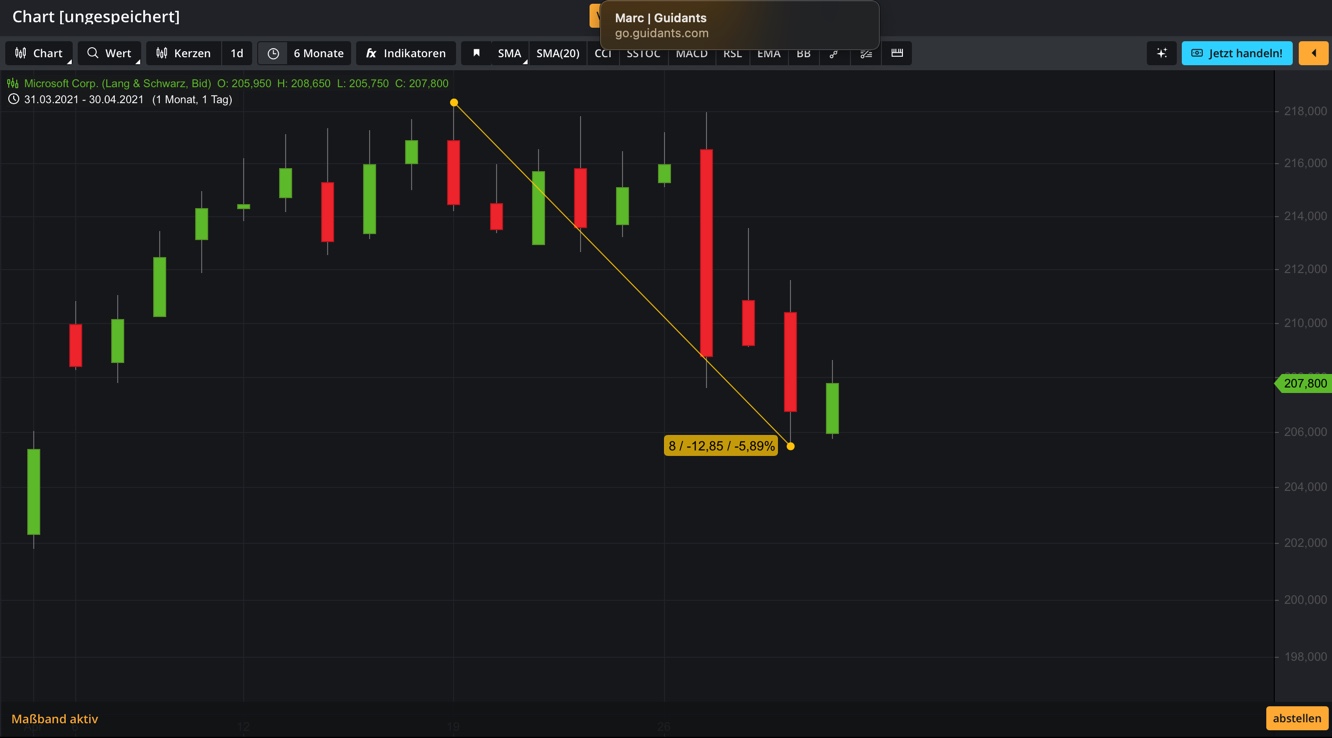Click the measurement label 8 / -12,85 / -5,89%

coord(721,446)
